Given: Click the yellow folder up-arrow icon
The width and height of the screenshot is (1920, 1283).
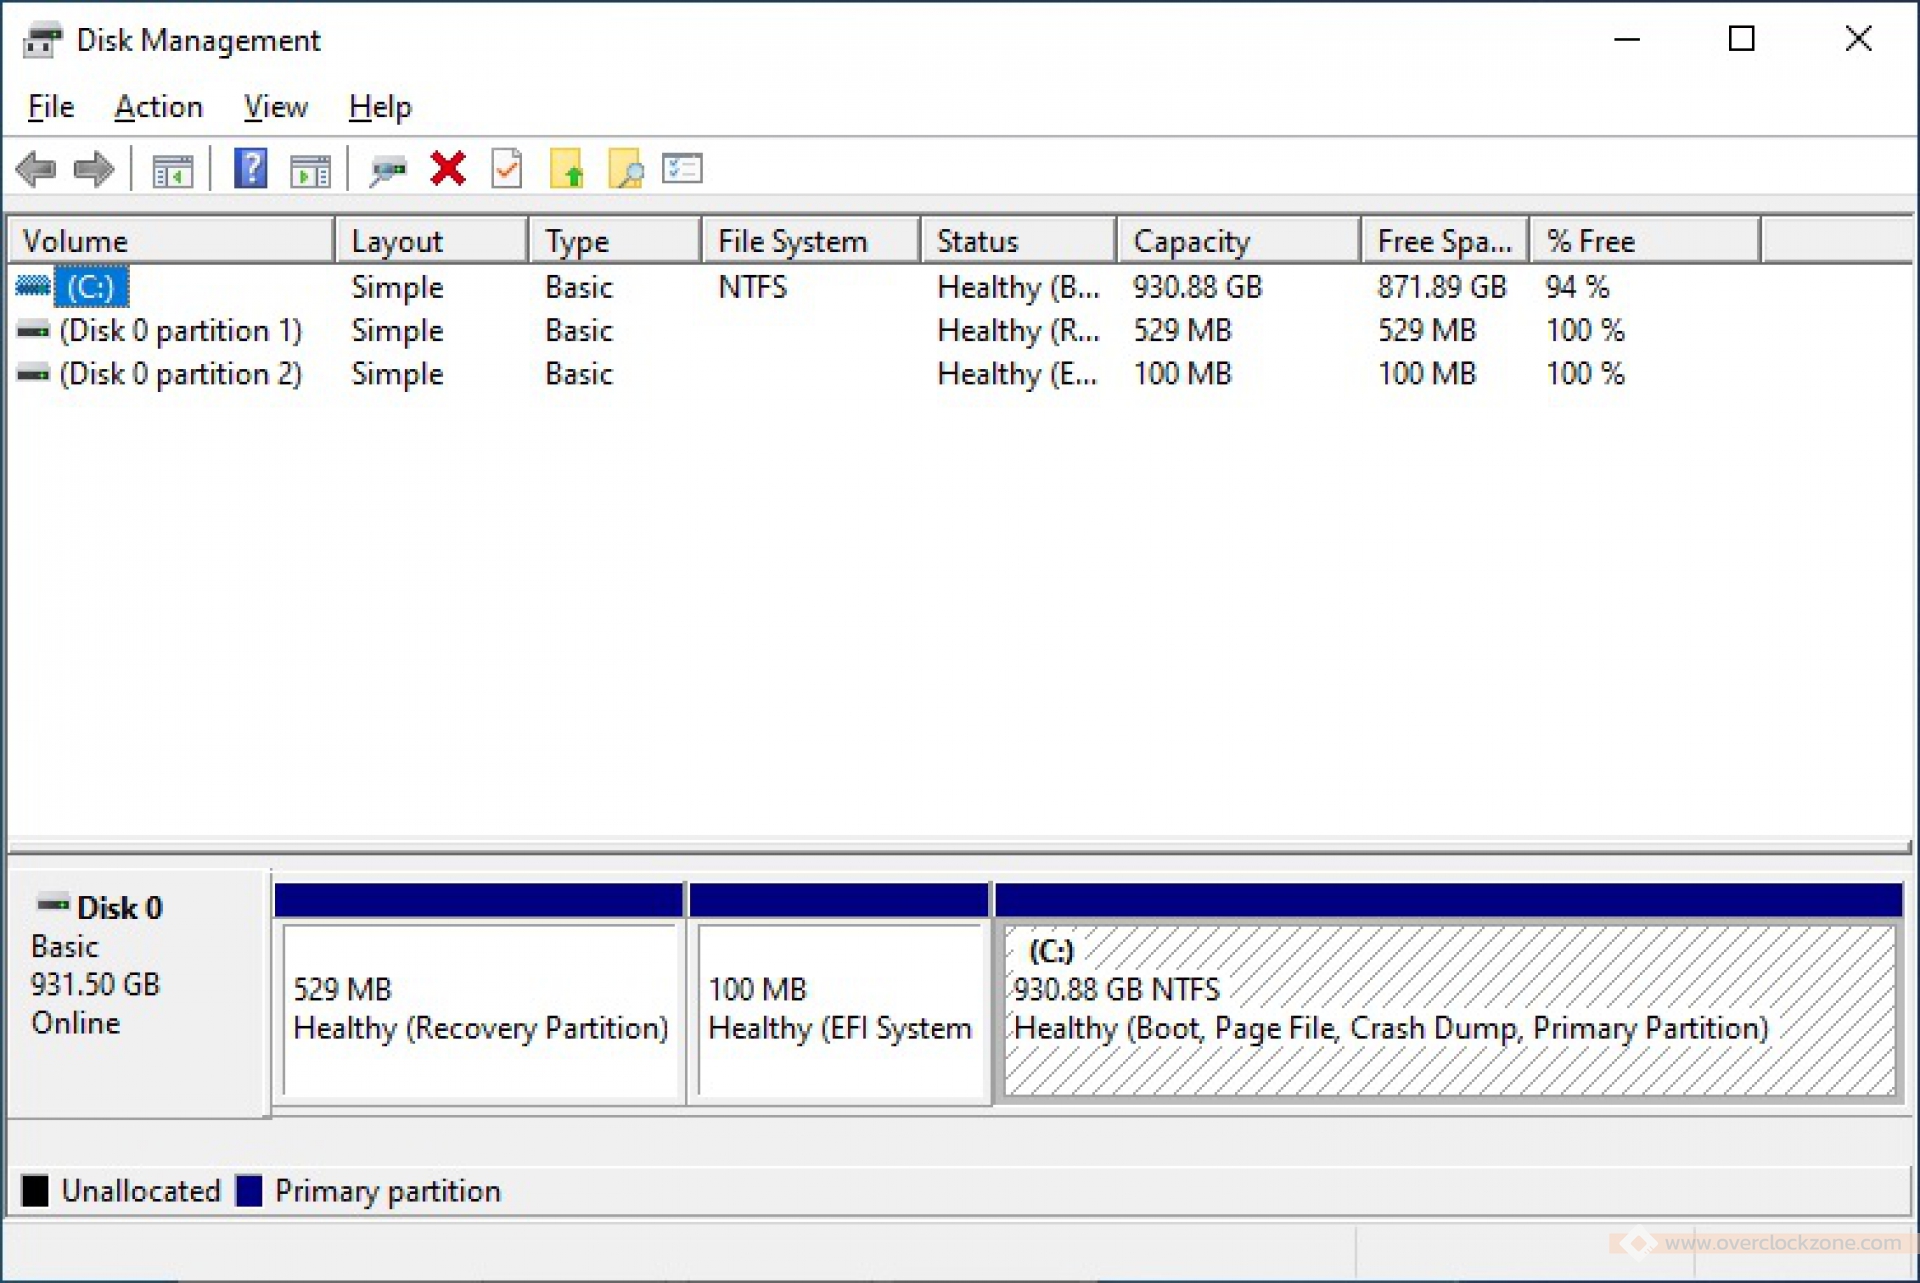Looking at the screenshot, I should click(566, 168).
